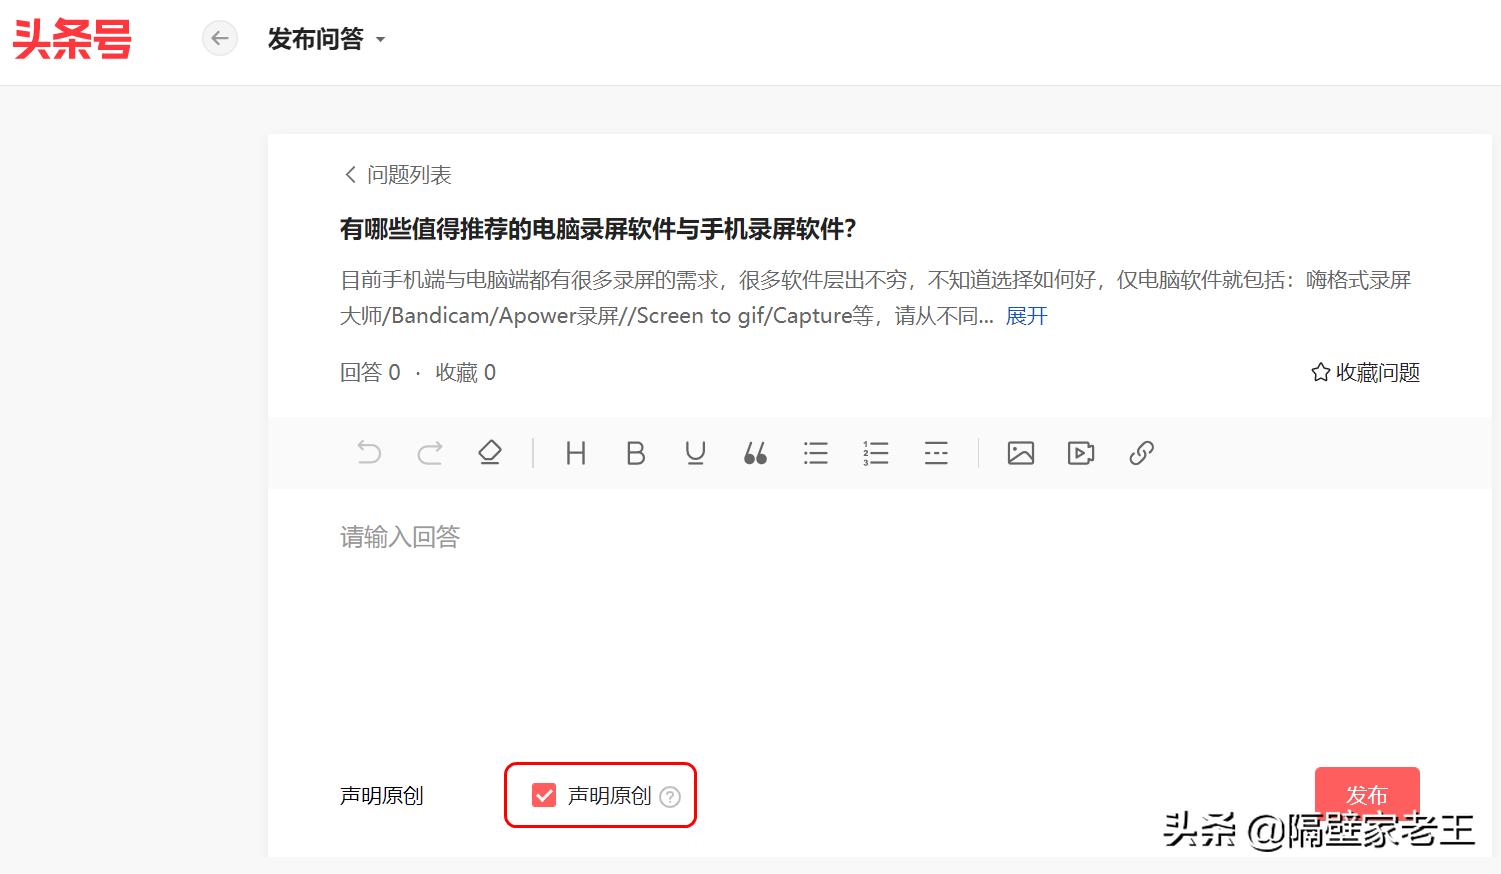Apply heading formatting with the H icon

[x=575, y=453]
